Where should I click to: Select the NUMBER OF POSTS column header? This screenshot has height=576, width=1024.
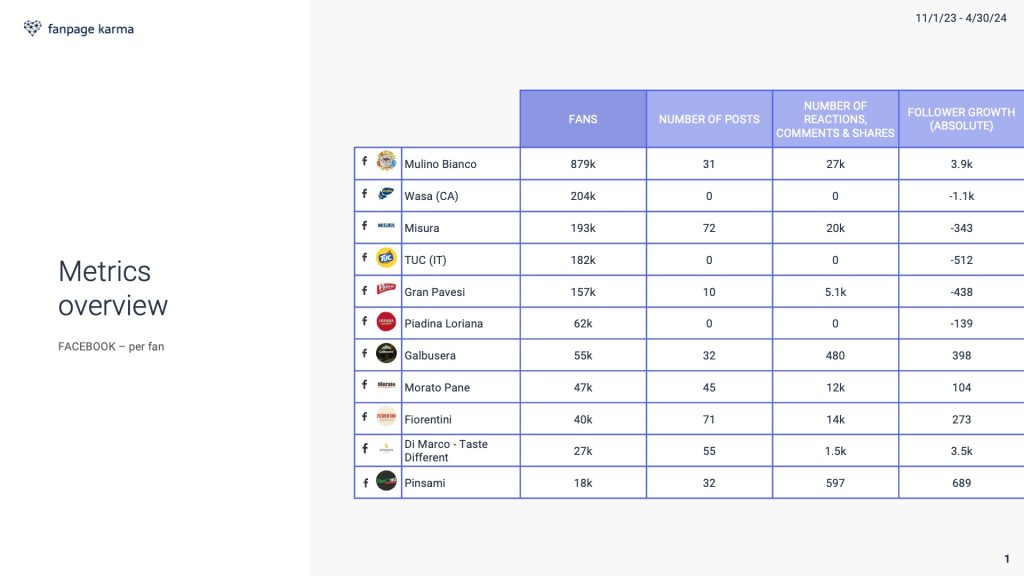709,119
